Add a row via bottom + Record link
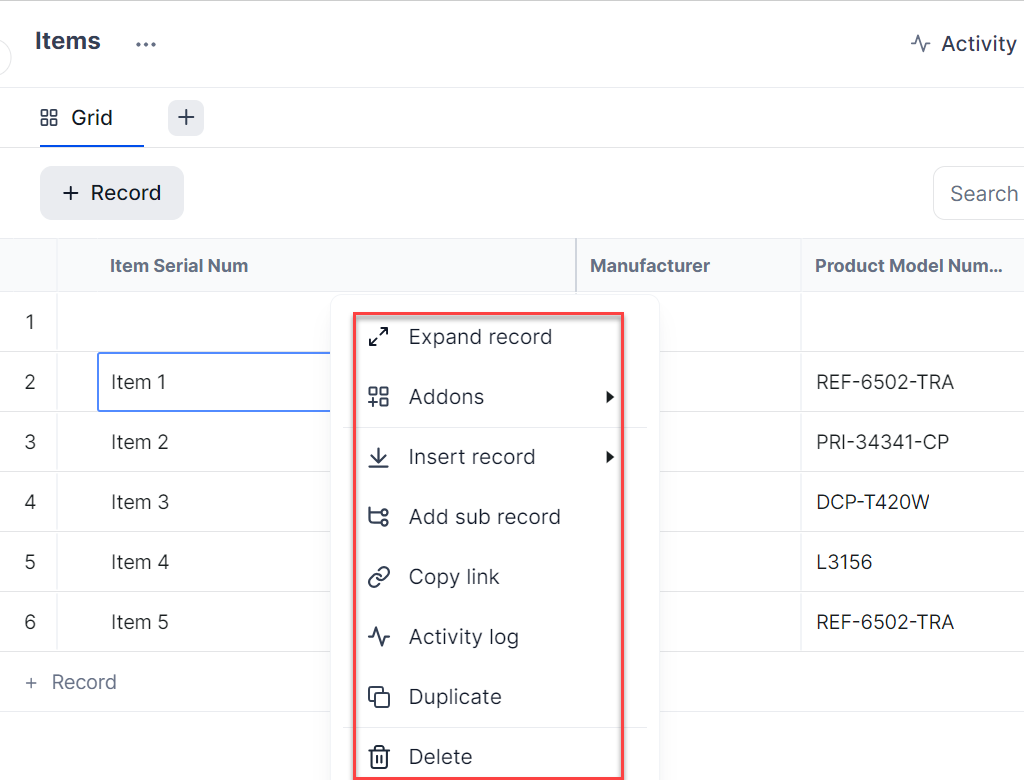This screenshot has width=1024, height=780. coord(72,682)
